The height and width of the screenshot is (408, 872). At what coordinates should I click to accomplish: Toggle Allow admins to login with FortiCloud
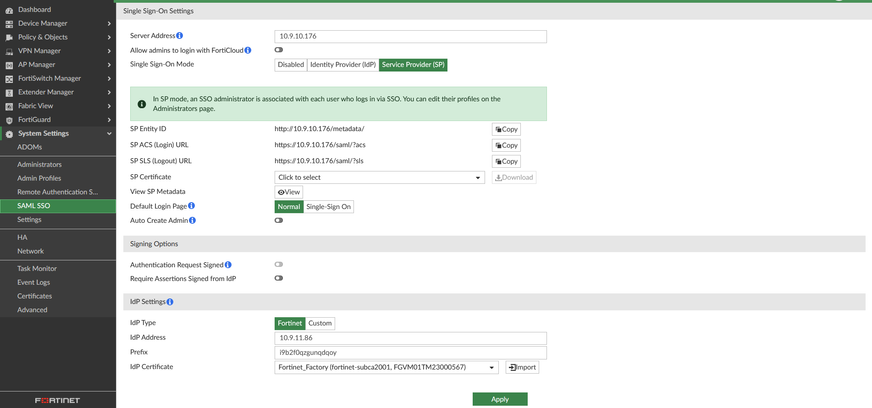pyautogui.click(x=279, y=50)
